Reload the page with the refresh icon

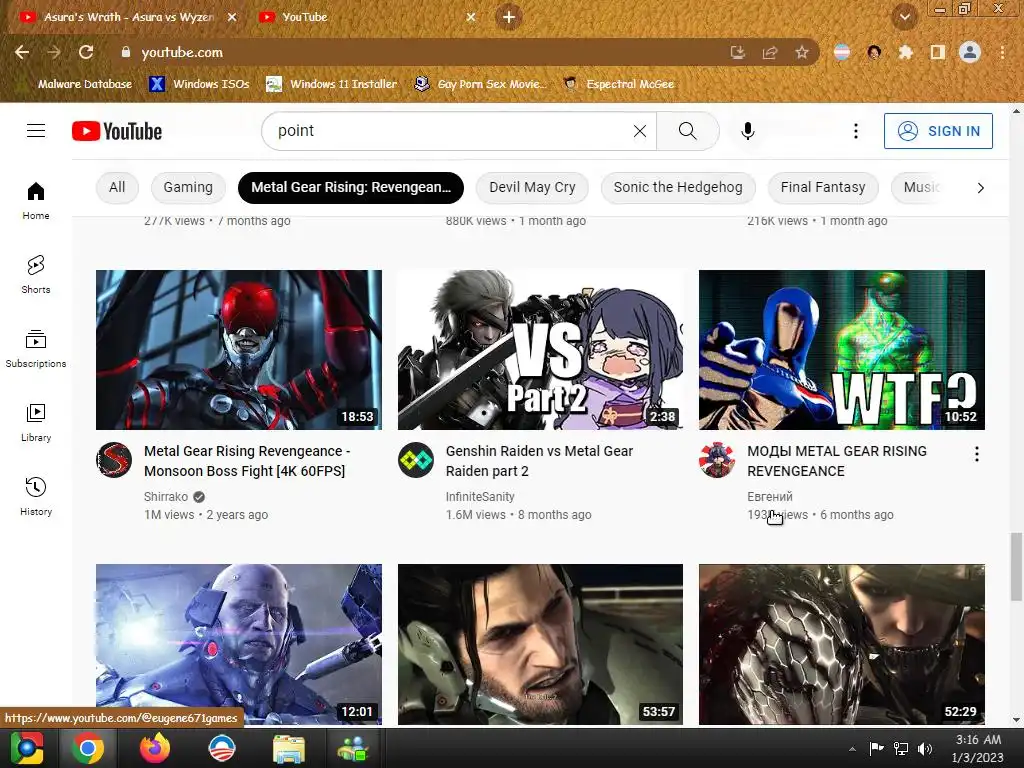click(x=86, y=52)
